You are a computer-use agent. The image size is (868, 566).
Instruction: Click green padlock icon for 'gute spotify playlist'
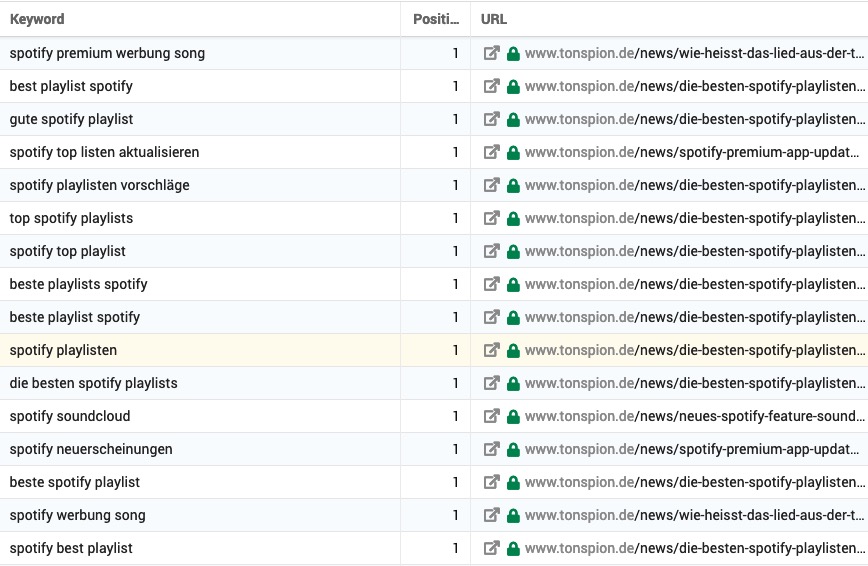pos(513,120)
